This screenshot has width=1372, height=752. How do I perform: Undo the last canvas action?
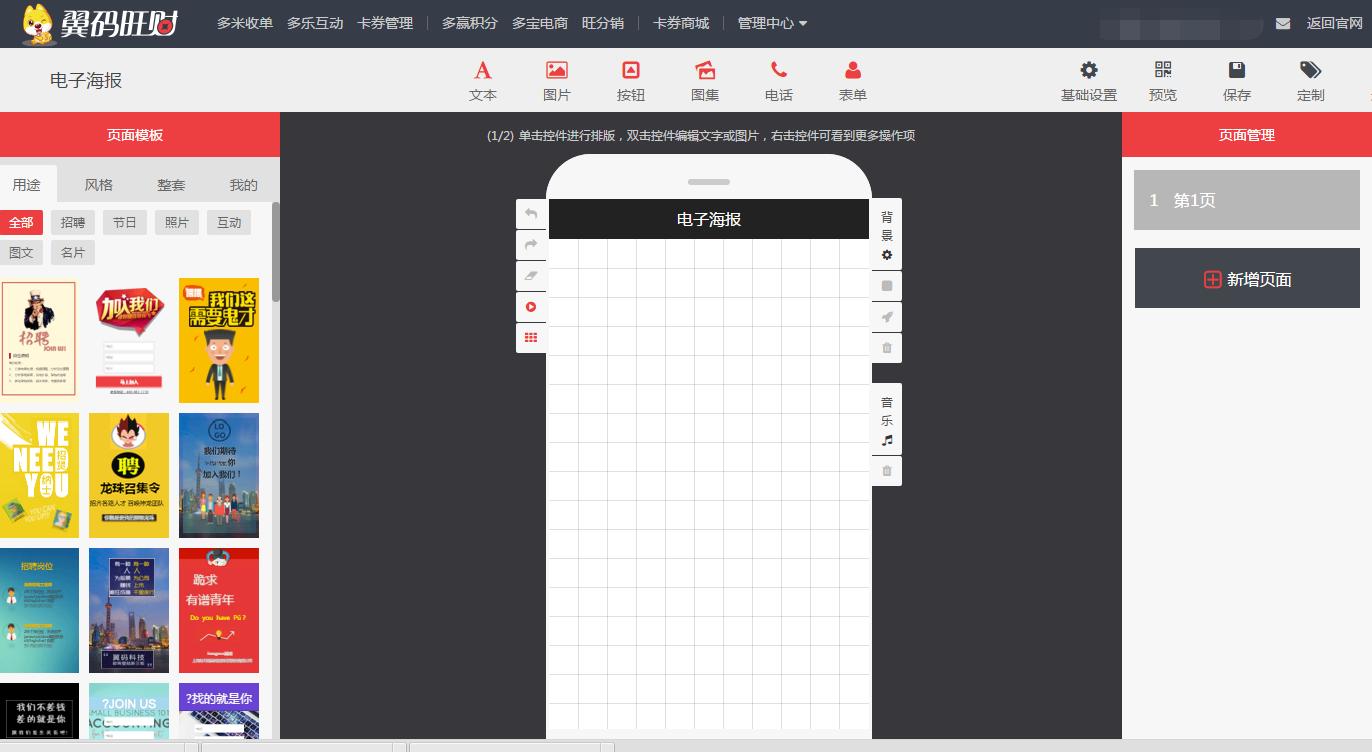531,214
